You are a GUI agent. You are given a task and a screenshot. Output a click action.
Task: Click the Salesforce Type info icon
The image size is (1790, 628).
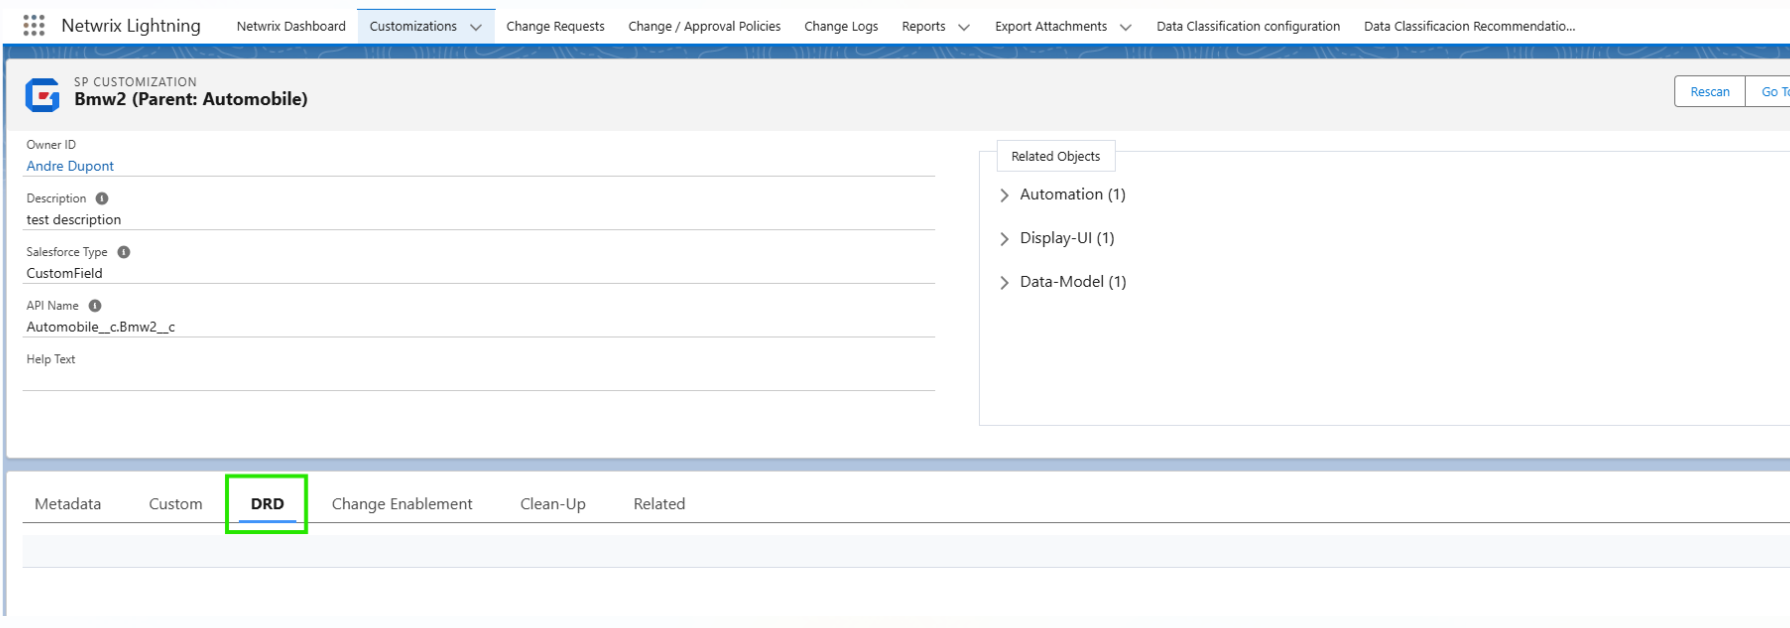point(124,252)
